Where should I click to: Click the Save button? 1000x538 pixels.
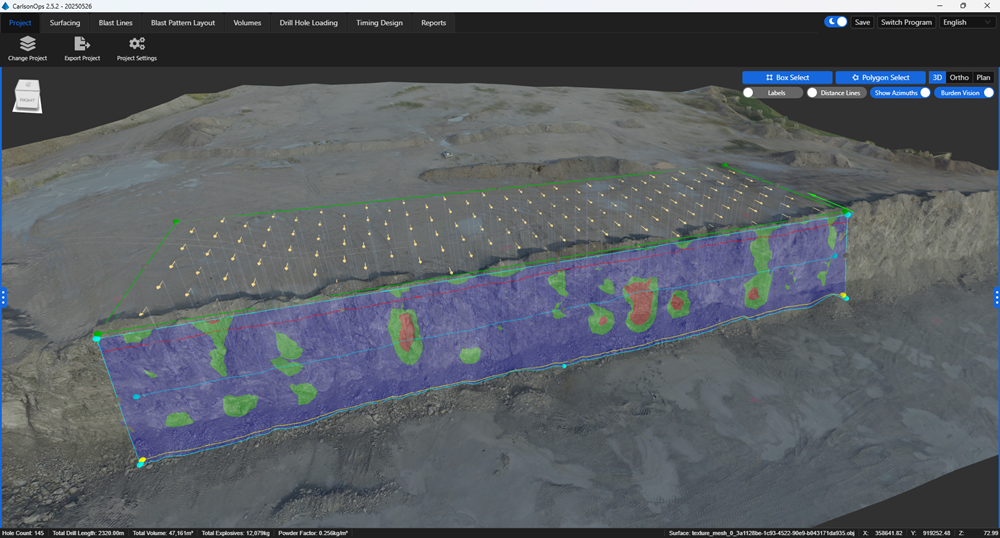point(862,22)
